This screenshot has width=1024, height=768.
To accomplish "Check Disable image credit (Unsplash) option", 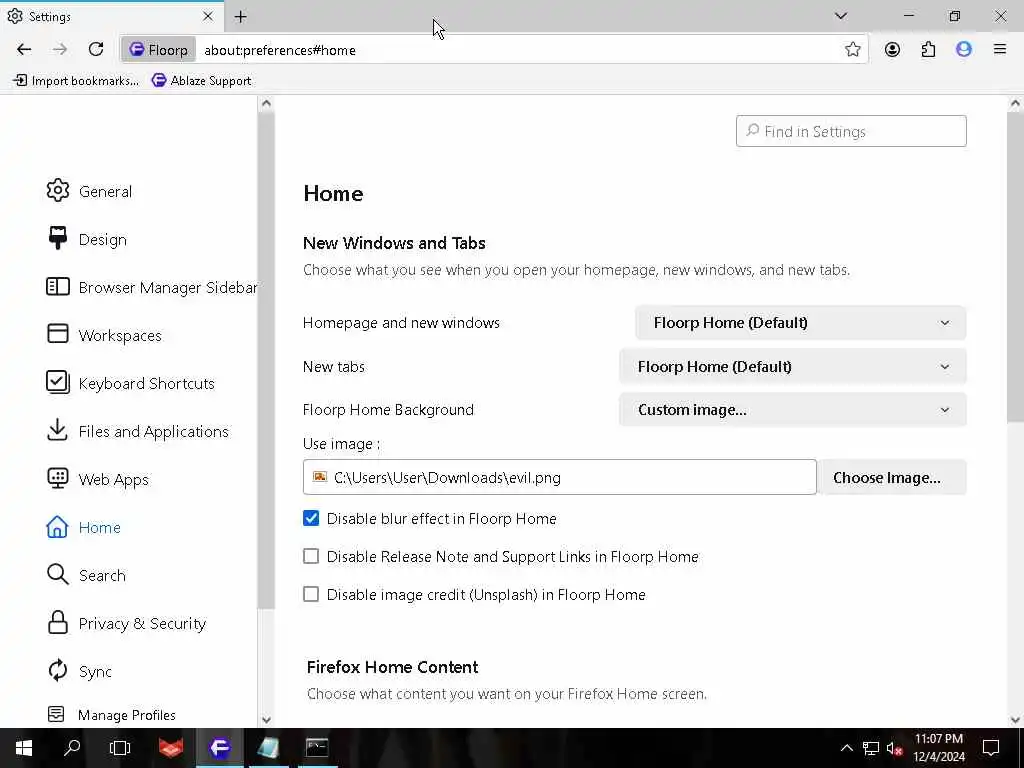I will tap(311, 594).
